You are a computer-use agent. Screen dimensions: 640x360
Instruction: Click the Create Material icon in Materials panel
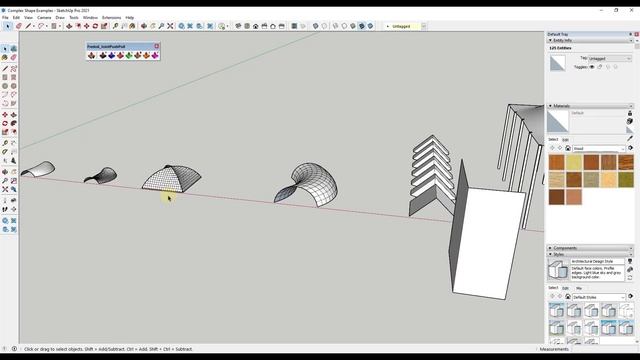(630, 121)
